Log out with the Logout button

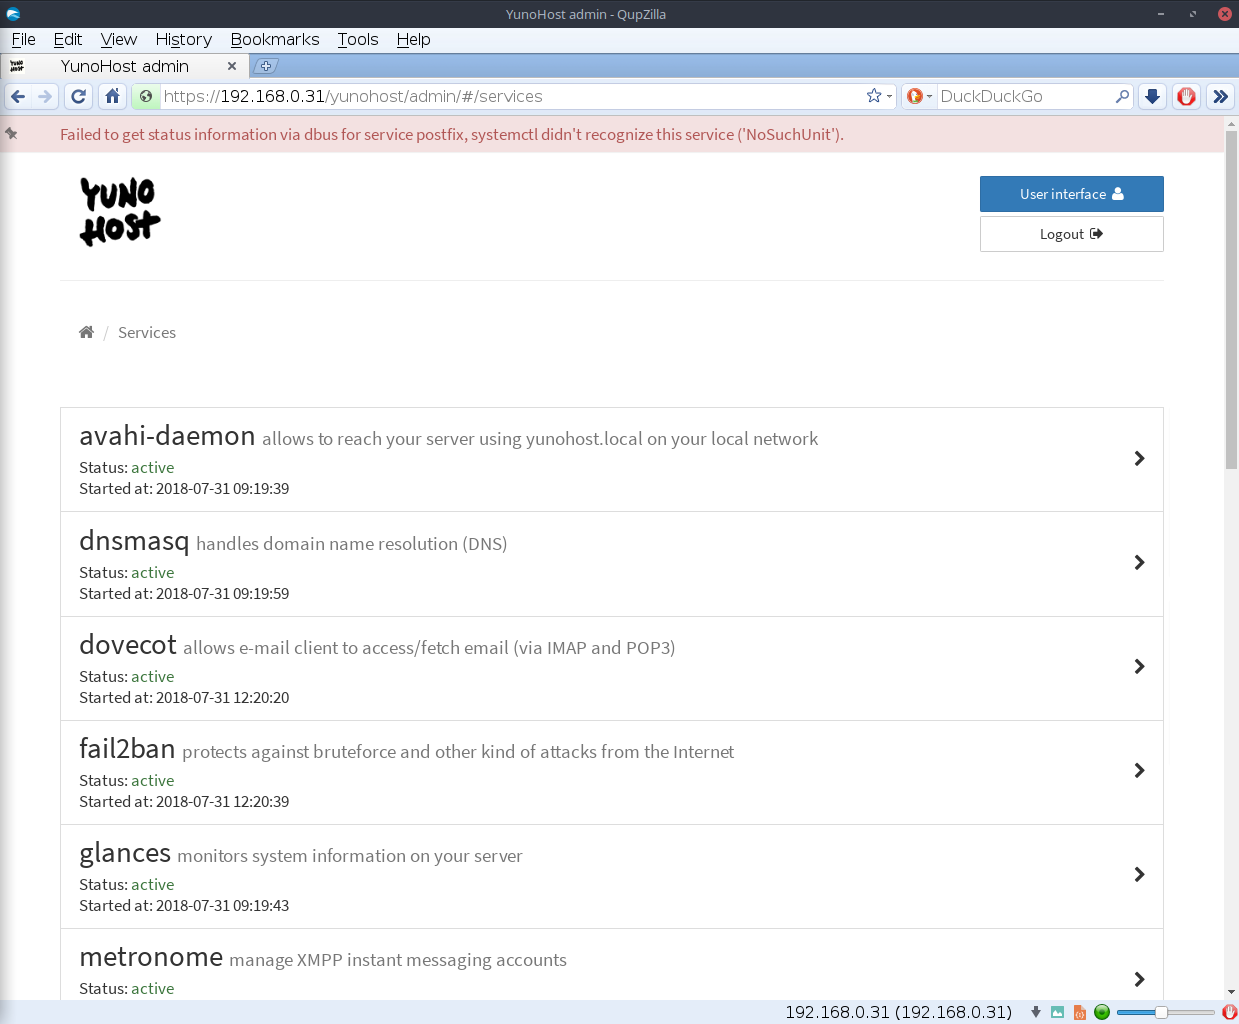tap(1071, 234)
